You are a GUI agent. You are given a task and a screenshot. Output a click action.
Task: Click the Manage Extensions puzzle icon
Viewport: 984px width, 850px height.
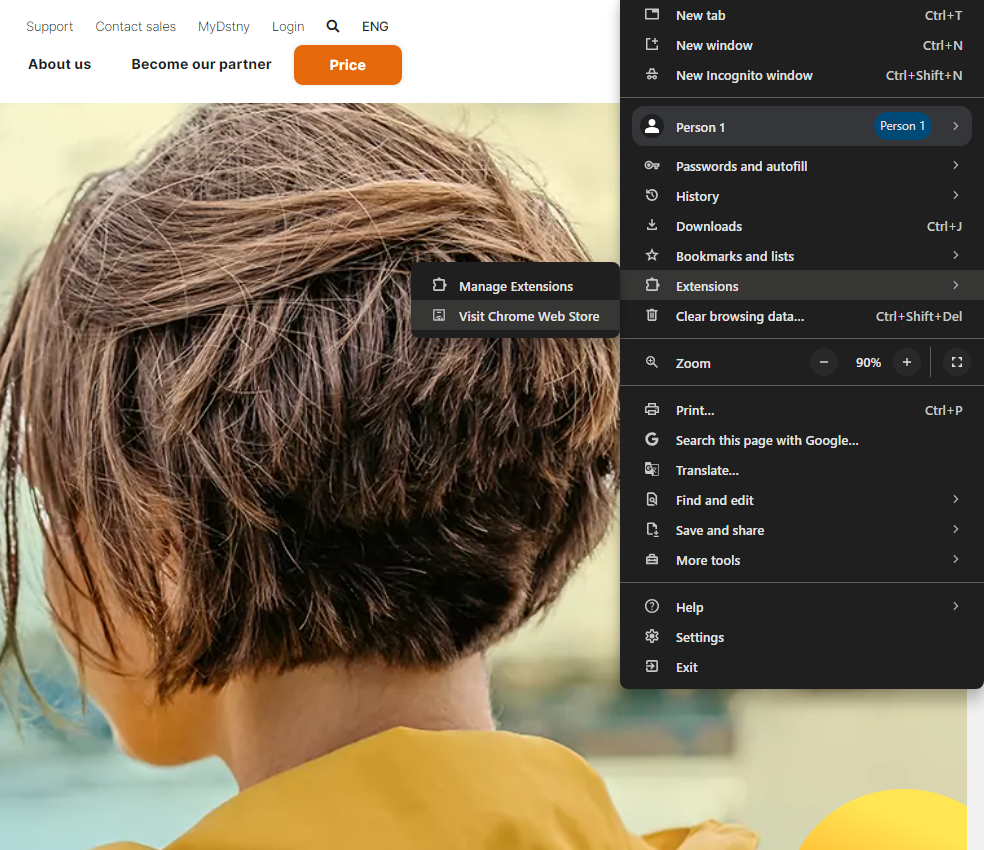pyautogui.click(x=439, y=285)
